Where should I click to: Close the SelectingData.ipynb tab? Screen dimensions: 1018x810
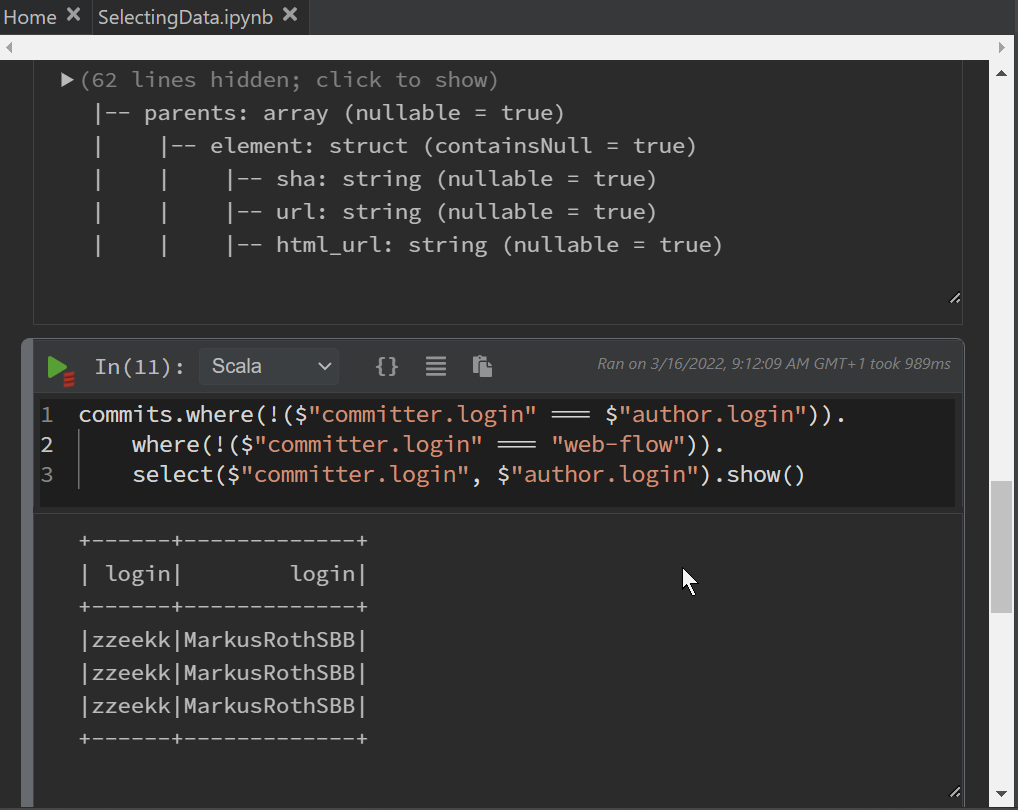[x=290, y=15]
